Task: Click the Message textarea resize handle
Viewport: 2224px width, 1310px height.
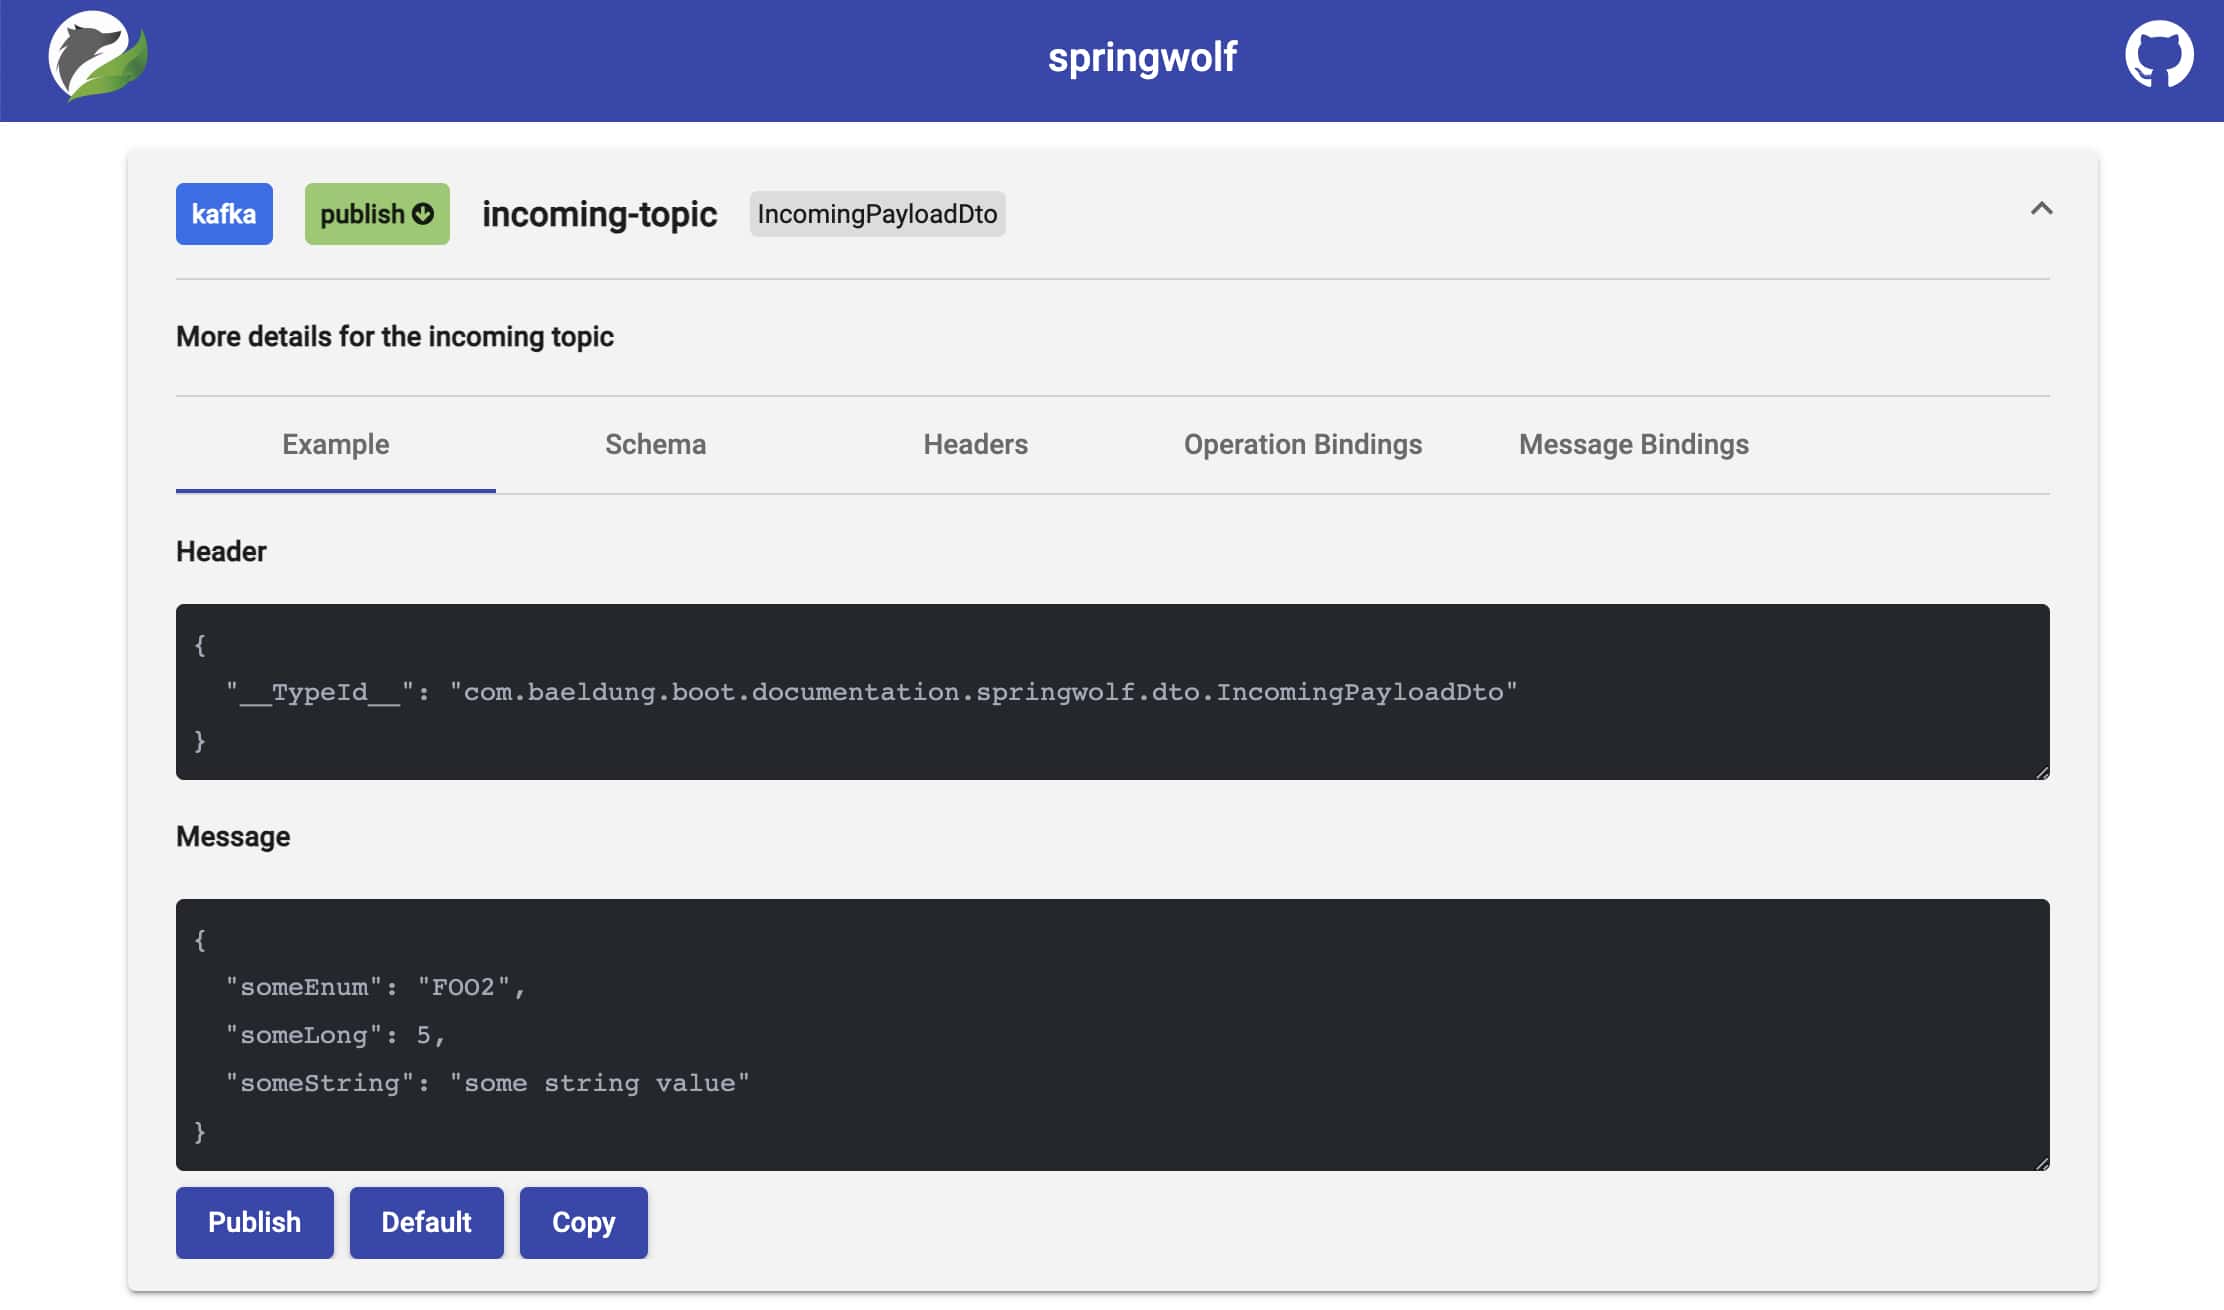Action: tap(2042, 1163)
